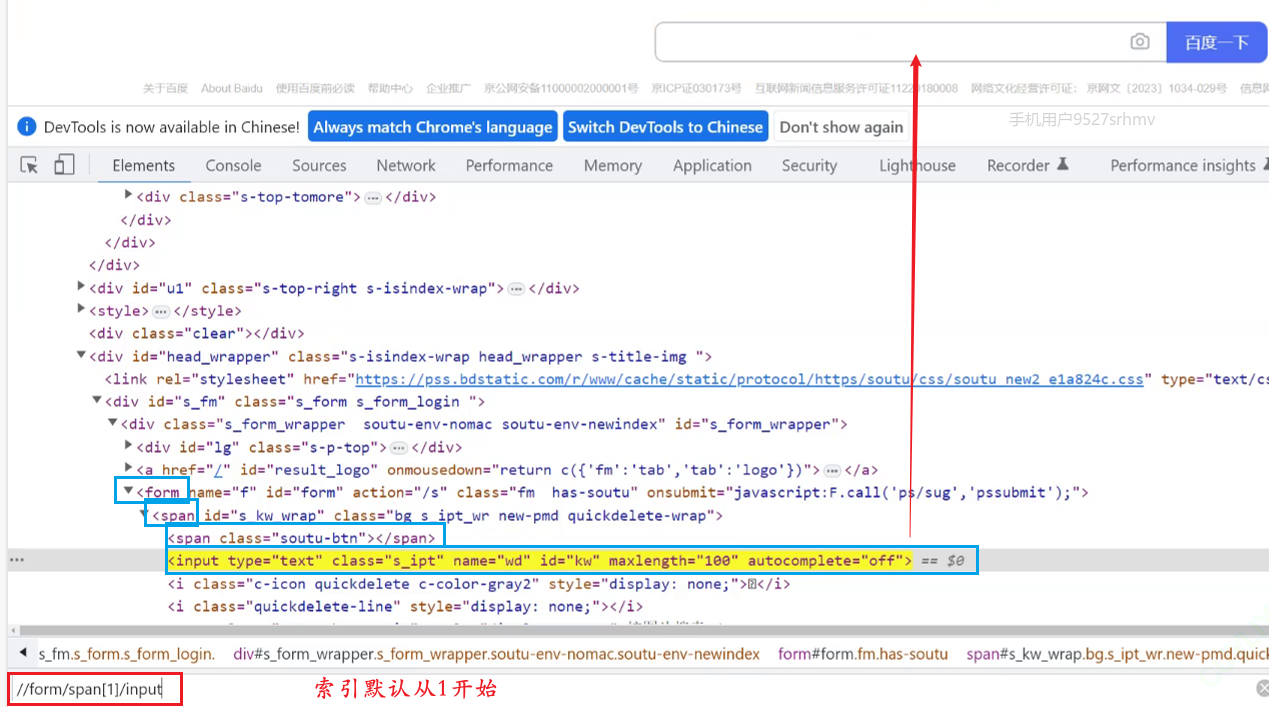This screenshot has height=707, width=1269.
Task: Collapse the form element node
Action: point(128,491)
